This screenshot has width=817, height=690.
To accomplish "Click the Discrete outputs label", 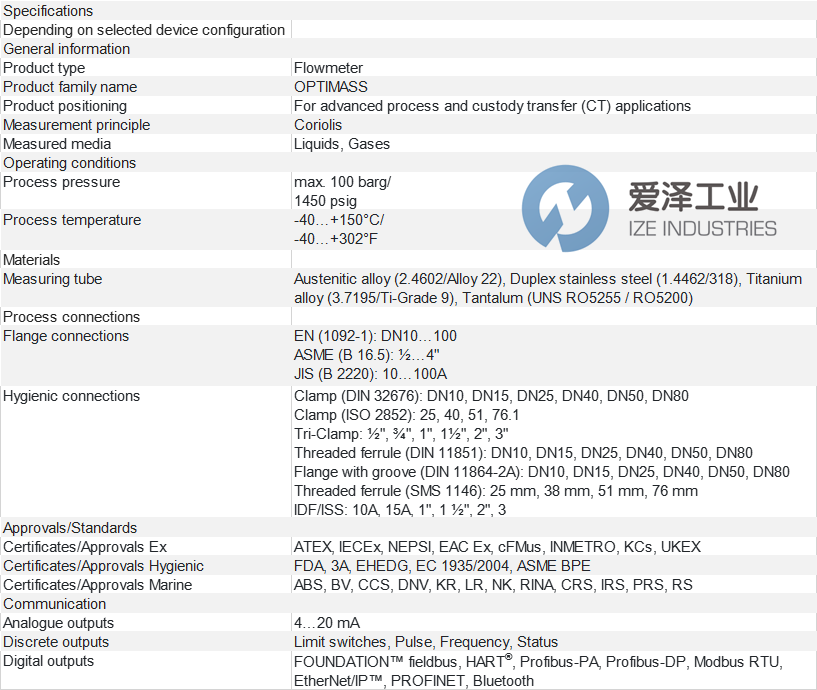I will (56, 642).
